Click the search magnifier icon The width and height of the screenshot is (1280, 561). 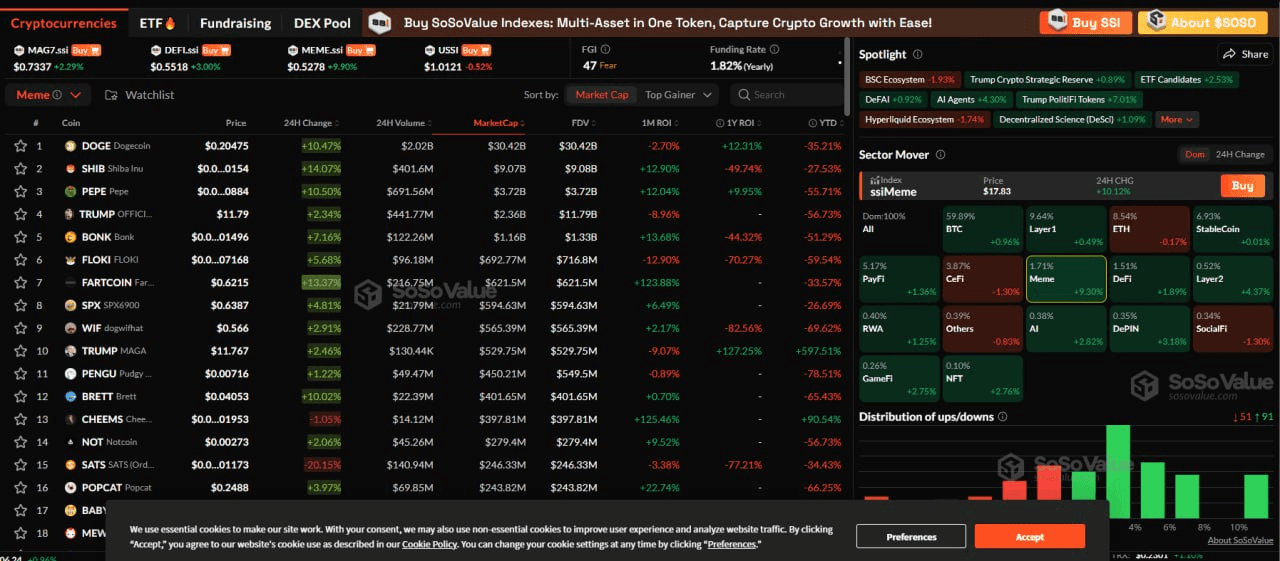click(744, 95)
